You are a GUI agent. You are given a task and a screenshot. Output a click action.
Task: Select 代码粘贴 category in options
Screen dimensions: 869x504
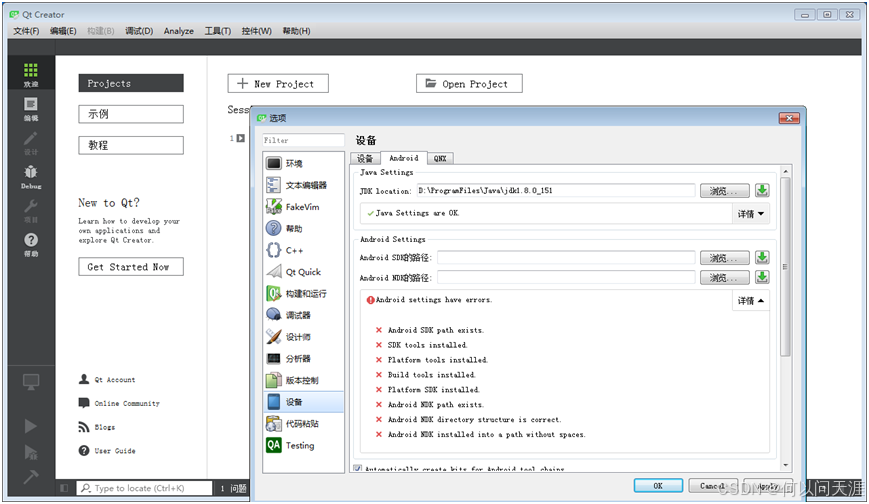303,424
